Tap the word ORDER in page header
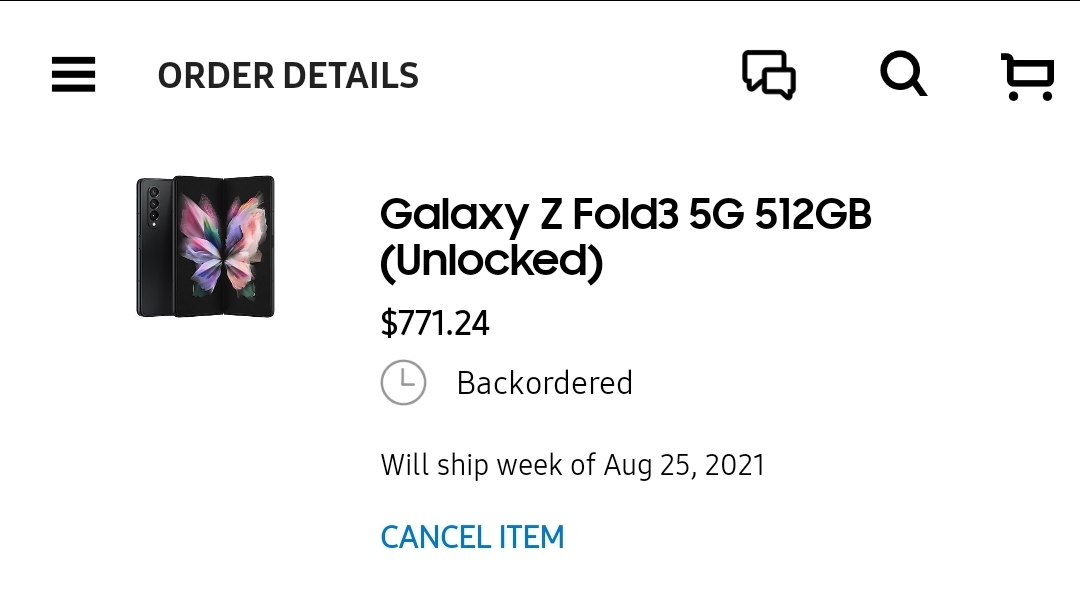Screen dimensions: 1080x602 click(216, 75)
